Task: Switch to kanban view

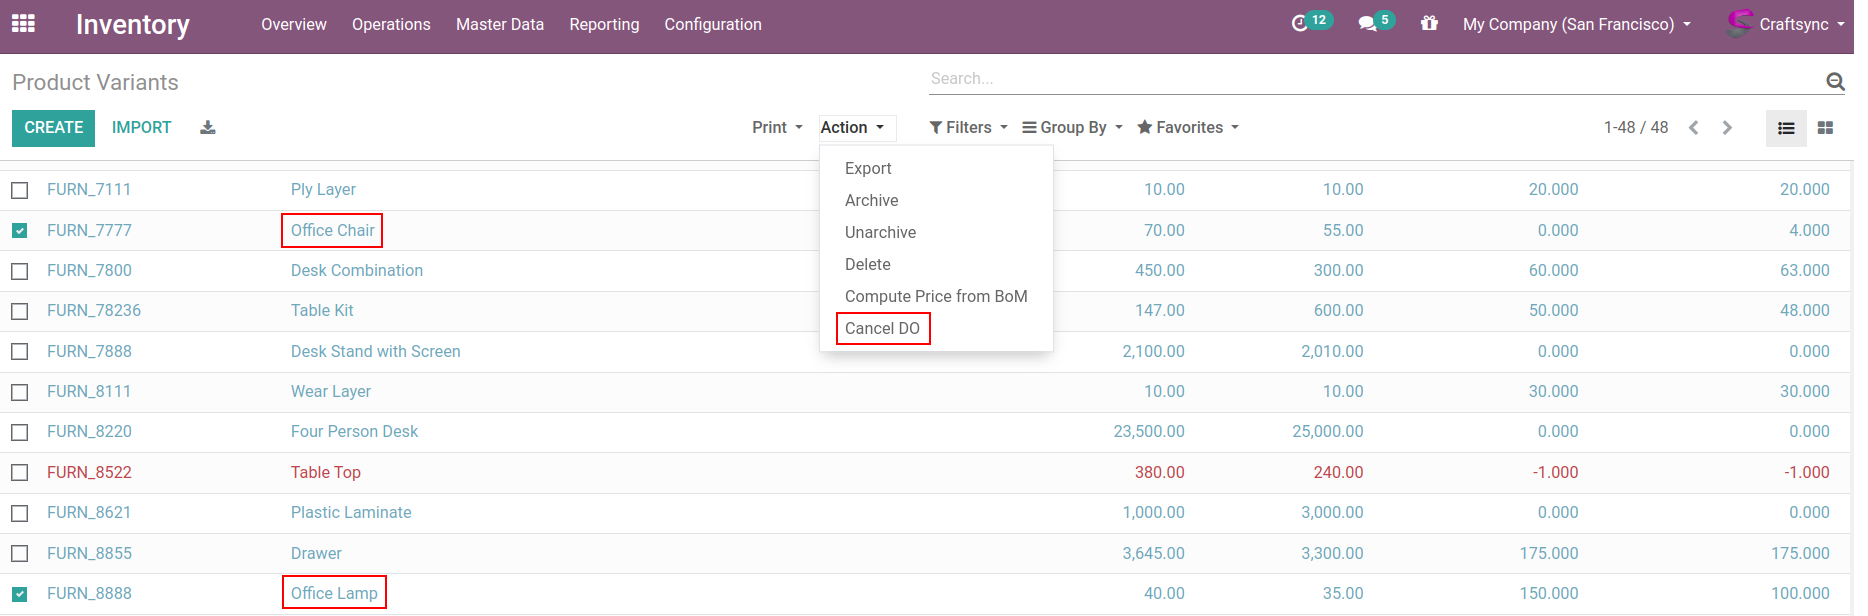Action: coord(1825,128)
